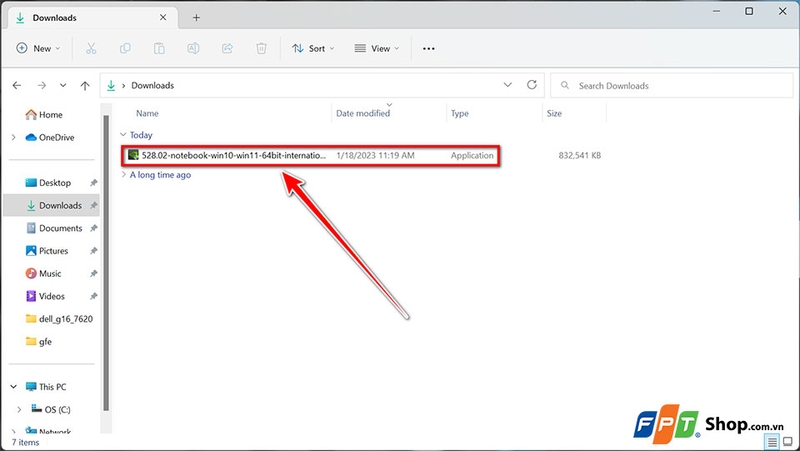800x451 pixels.
Task: Click the 1/18/2023 11:19 AM date cell
Action: (x=375, y=155)
